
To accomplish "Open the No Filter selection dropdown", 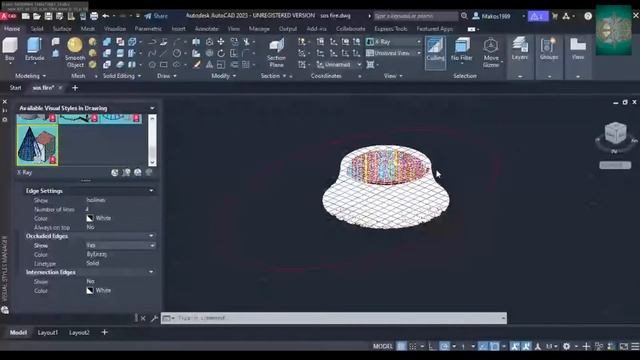I will coord(462,51).
